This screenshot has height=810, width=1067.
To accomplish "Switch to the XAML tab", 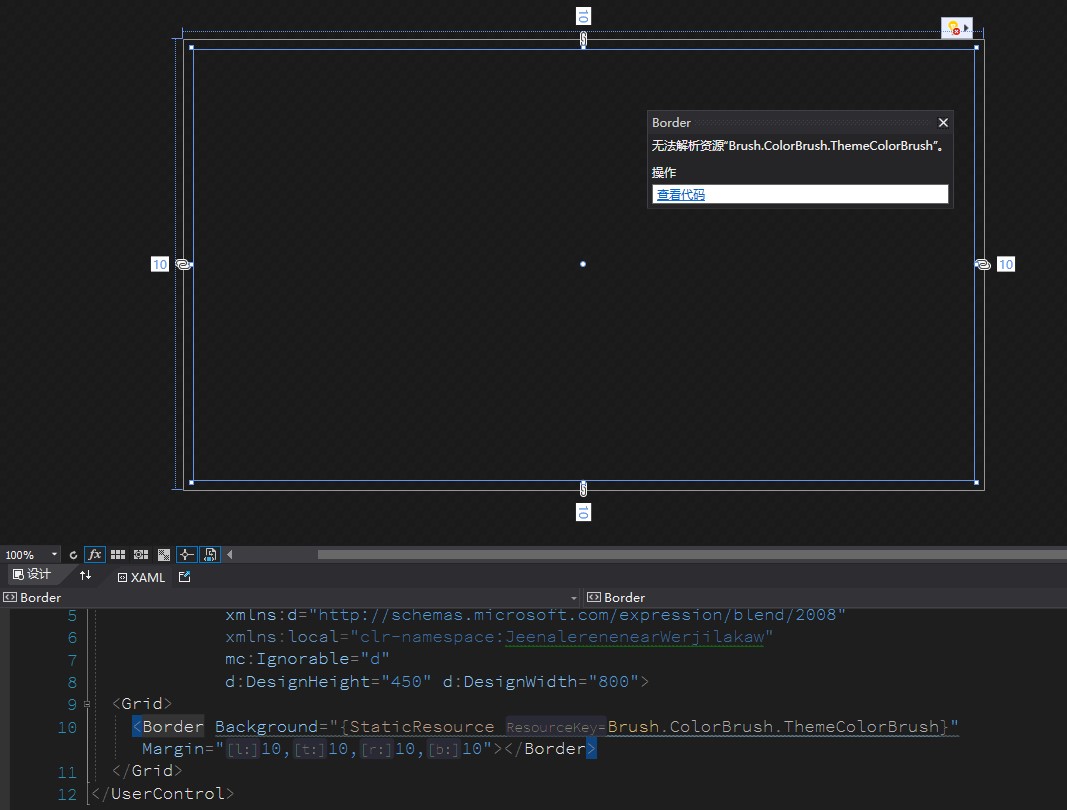I will coord(141,577).
